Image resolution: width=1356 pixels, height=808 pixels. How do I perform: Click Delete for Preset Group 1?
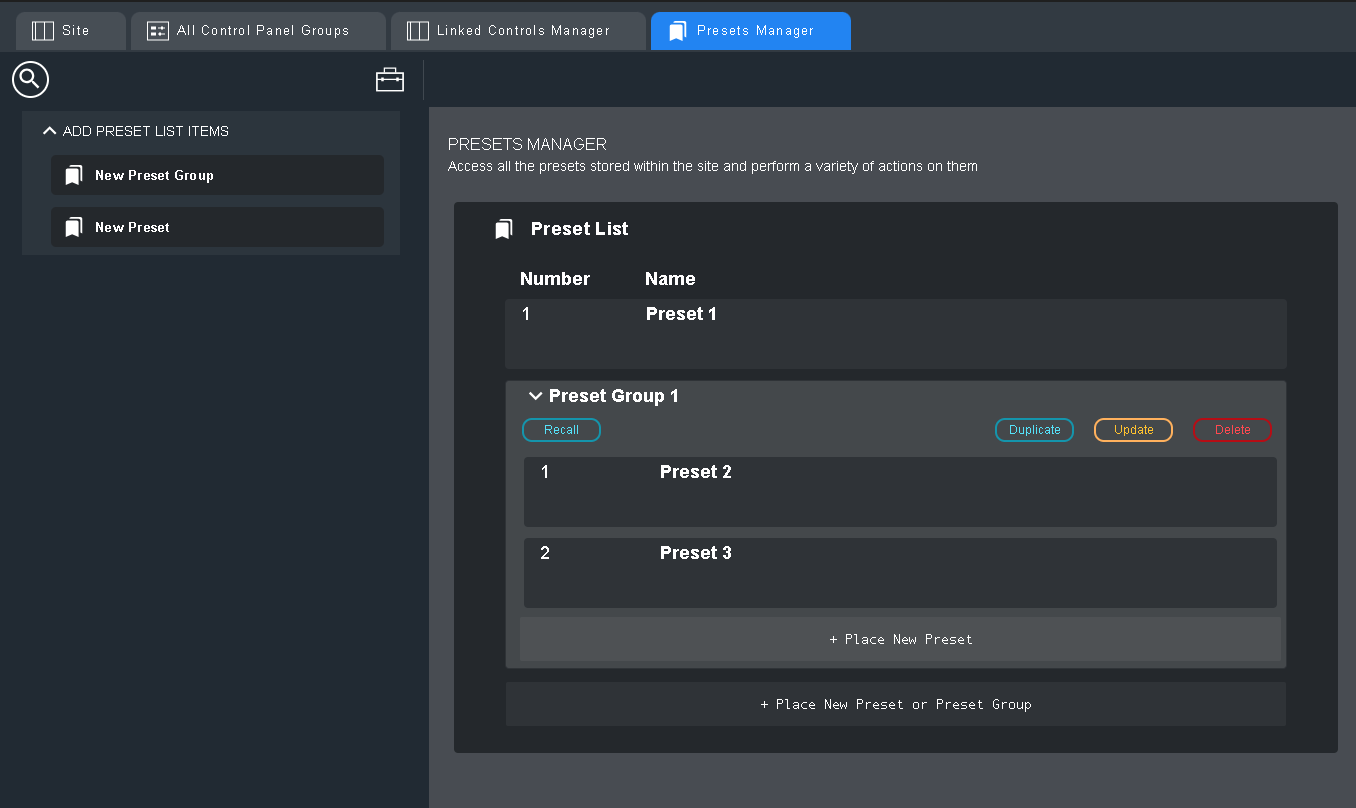coord(1232,430)
